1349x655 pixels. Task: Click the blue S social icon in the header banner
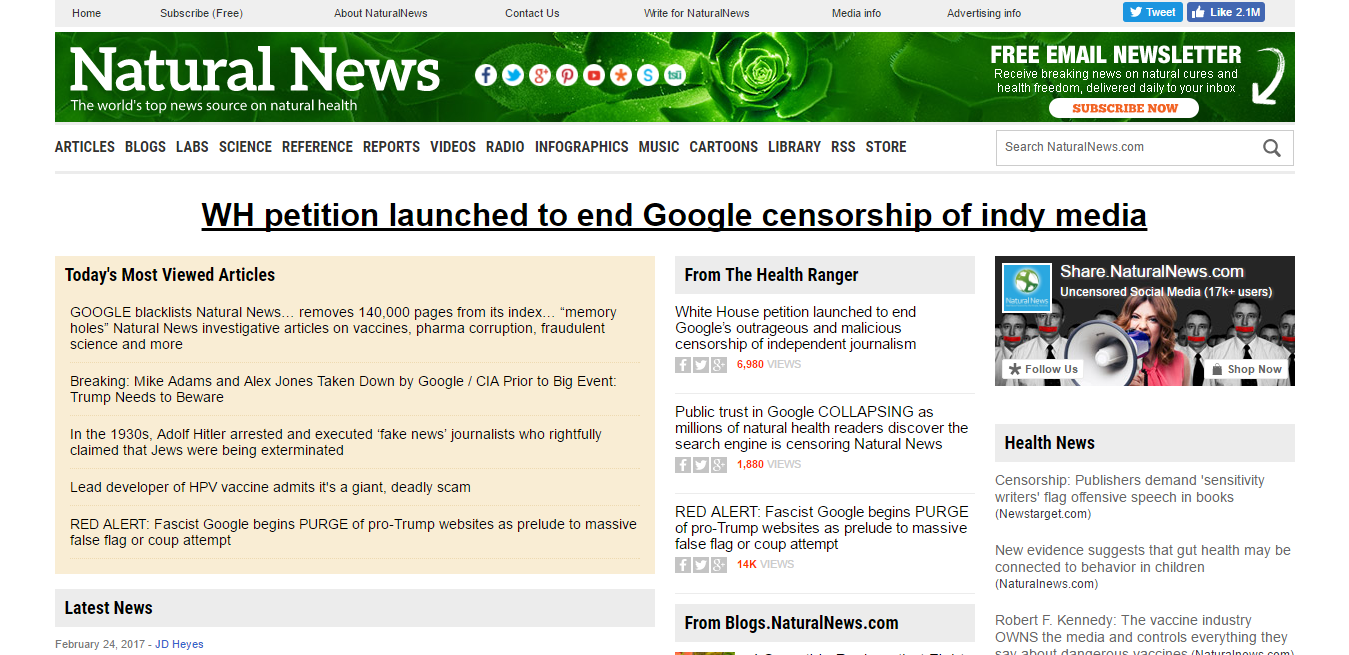648,75
